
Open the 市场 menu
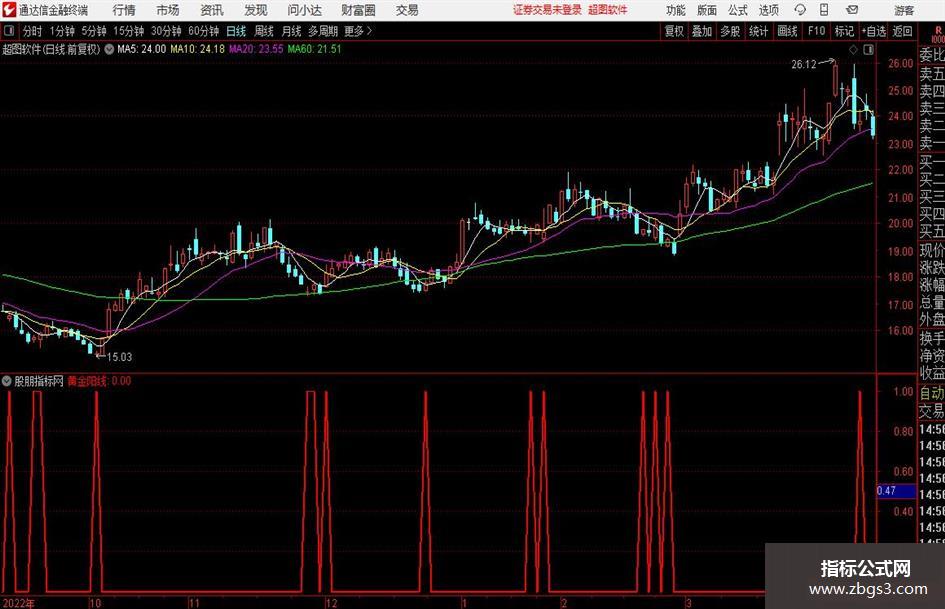[x=168, y=10]
